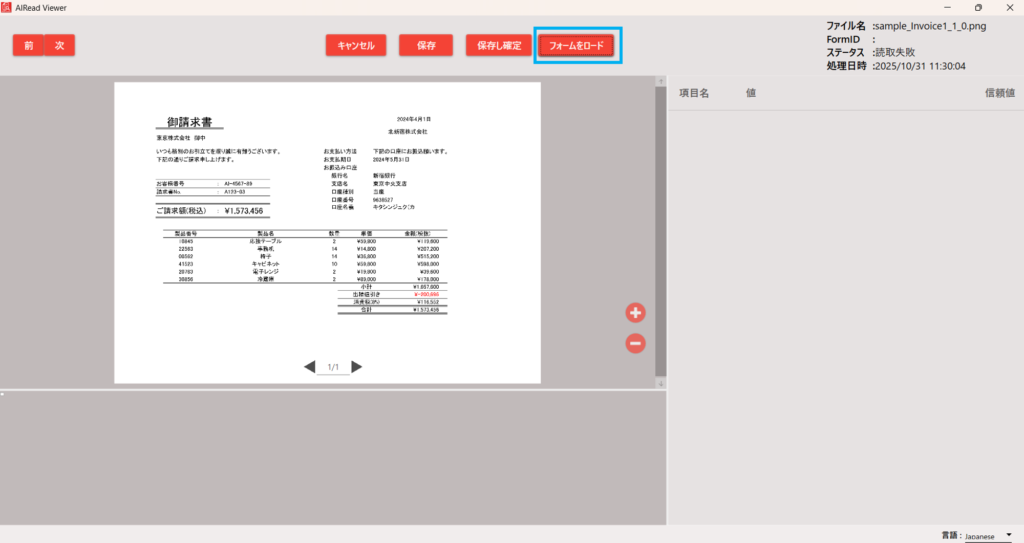Zoom out with the red minus icon
The height and width of the screenshot is (543, 1024).
point(635,344)
